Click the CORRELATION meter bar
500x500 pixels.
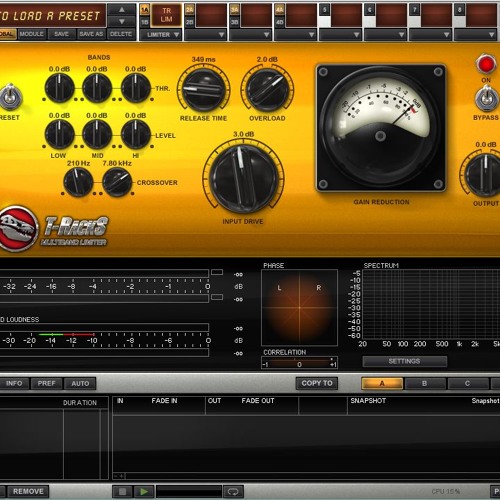(299, 363)
